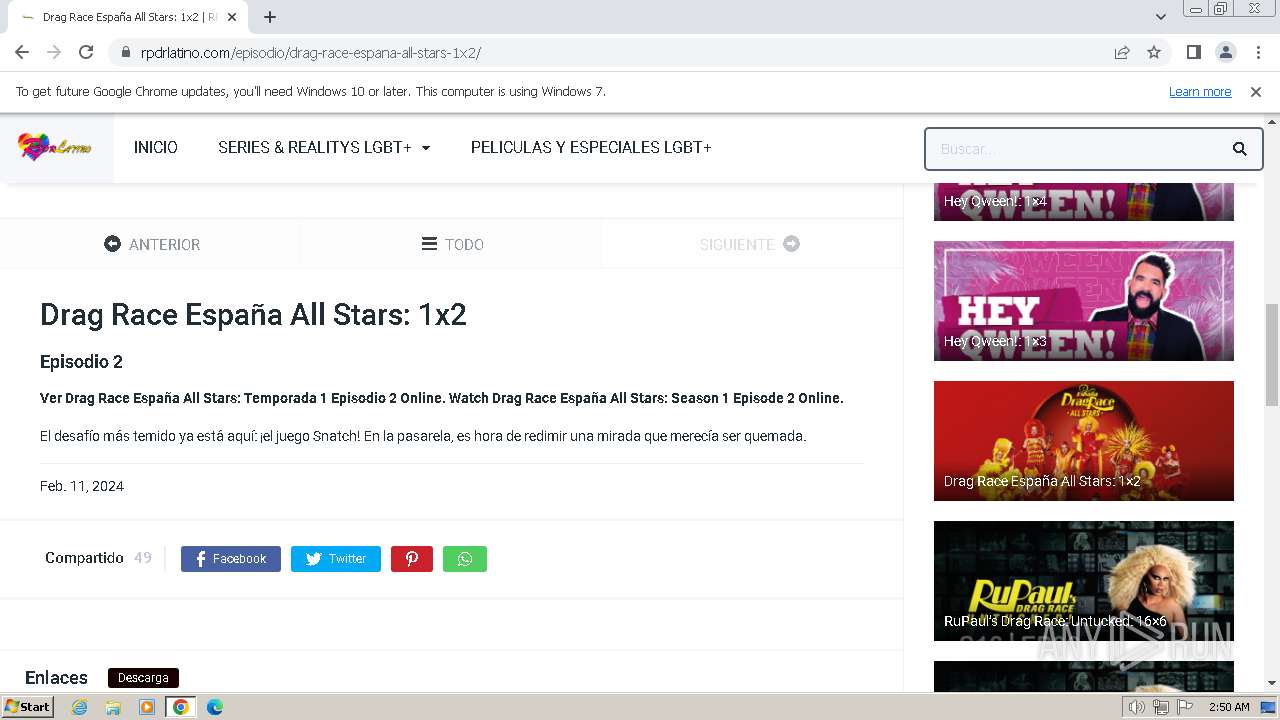
Task: Click the site lock icon in address bar
Action: pyautogui.click(x=126, y=52)
